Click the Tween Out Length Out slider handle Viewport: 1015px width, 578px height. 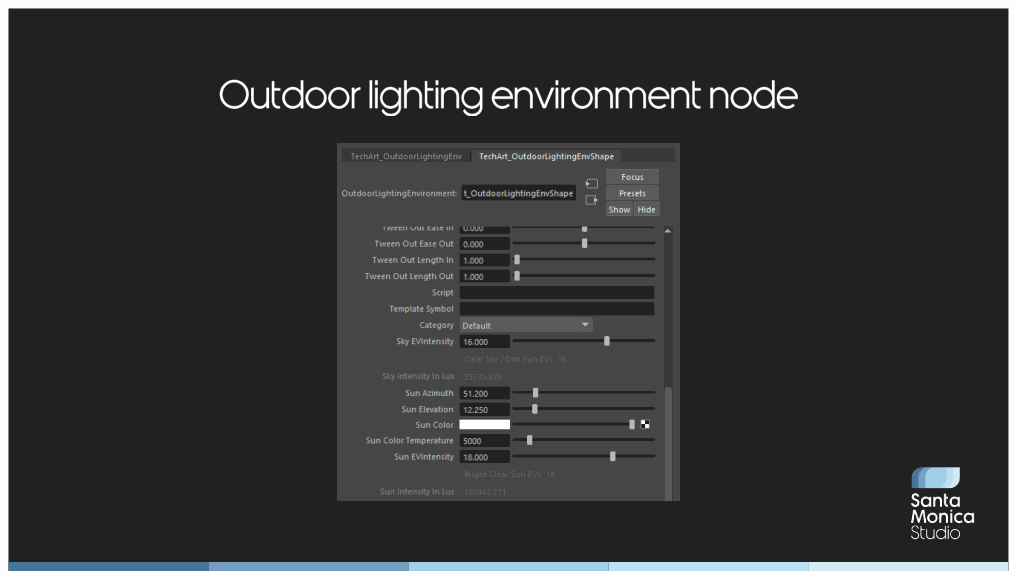coord(517,276)
